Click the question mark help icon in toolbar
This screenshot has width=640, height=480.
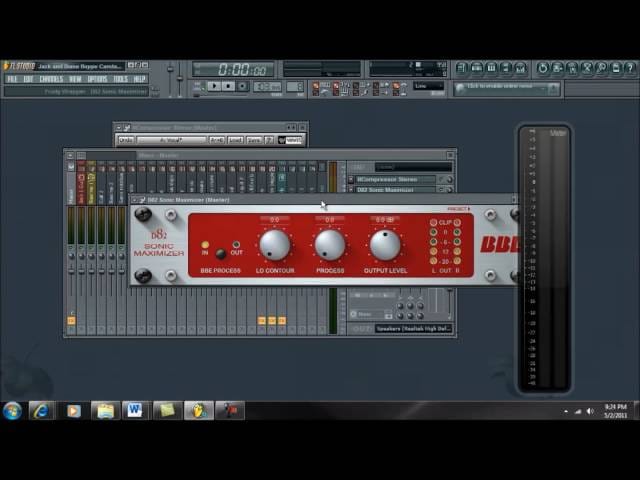pos(630,68)
